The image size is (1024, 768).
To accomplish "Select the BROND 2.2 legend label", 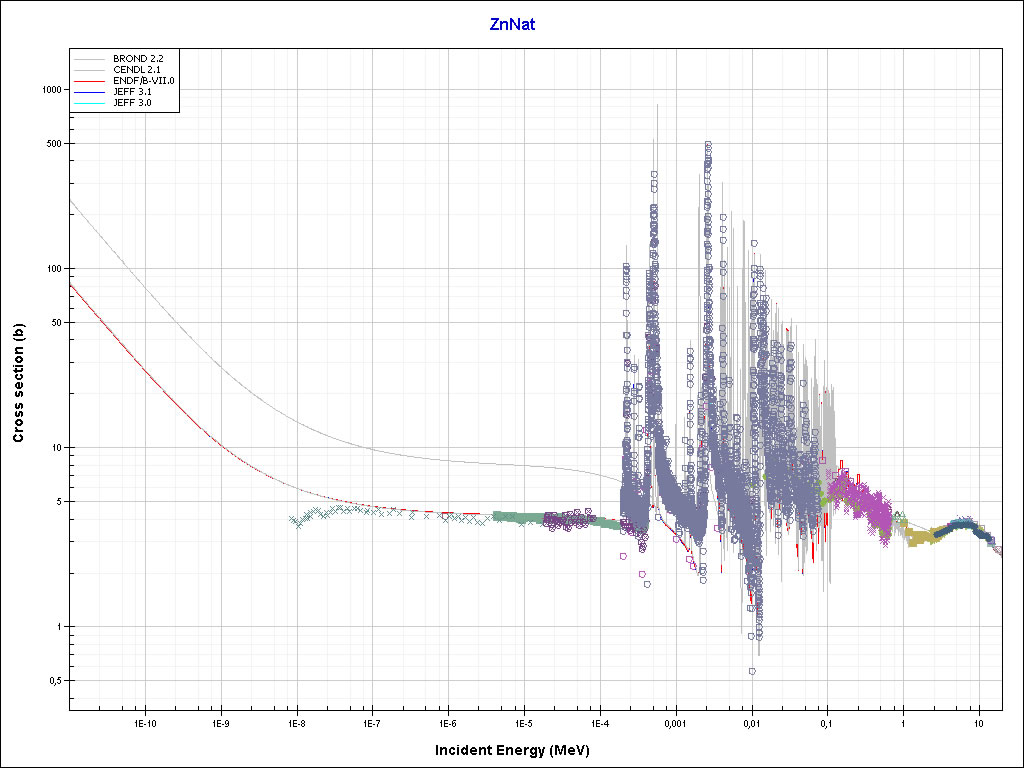I will (x=138, y=59).
